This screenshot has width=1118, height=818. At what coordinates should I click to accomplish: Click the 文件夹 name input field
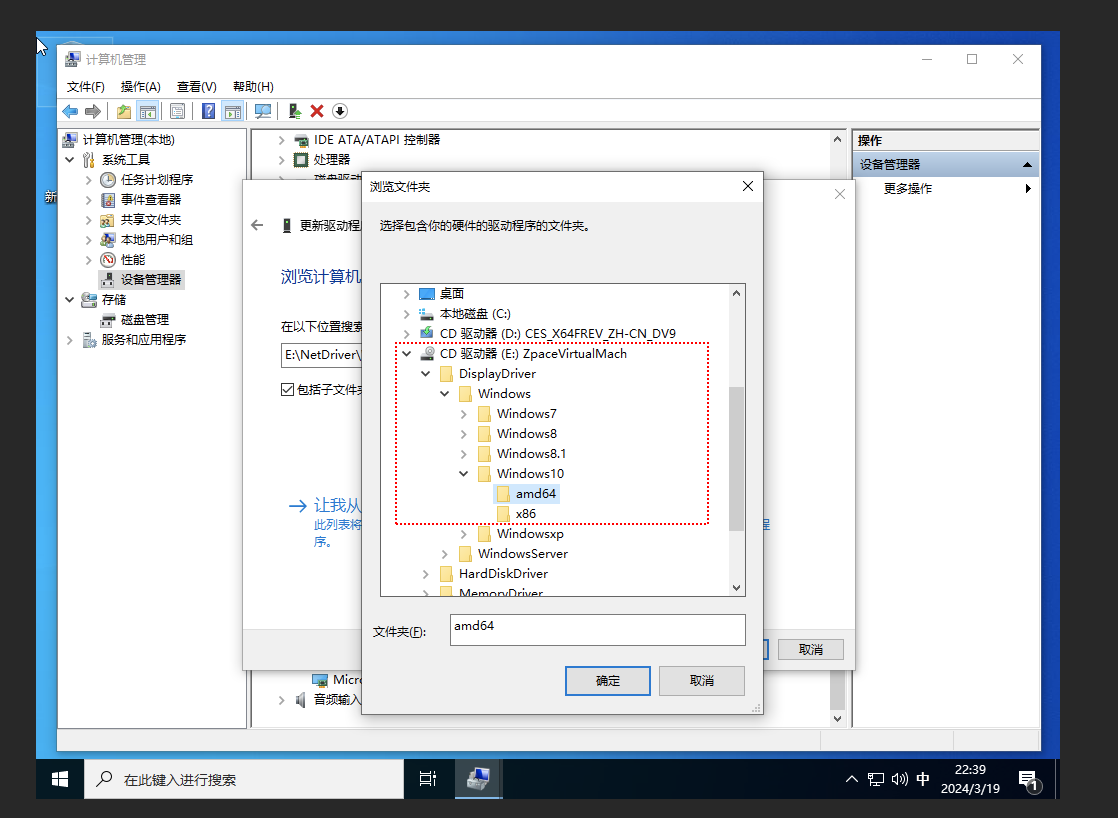pyautogui.click(x=597, y=630)
